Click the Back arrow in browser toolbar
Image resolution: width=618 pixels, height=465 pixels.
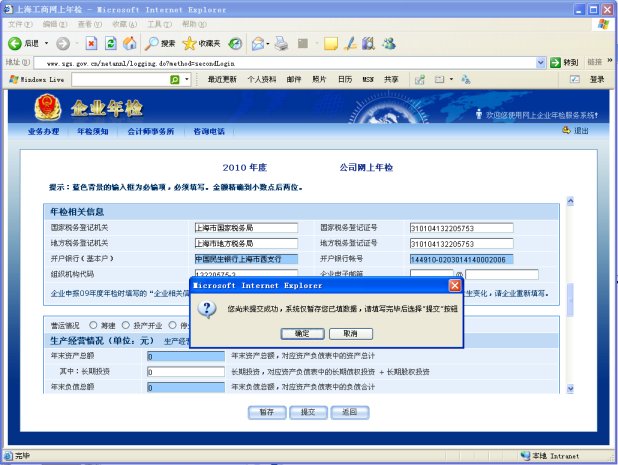[x=15, y=44]
